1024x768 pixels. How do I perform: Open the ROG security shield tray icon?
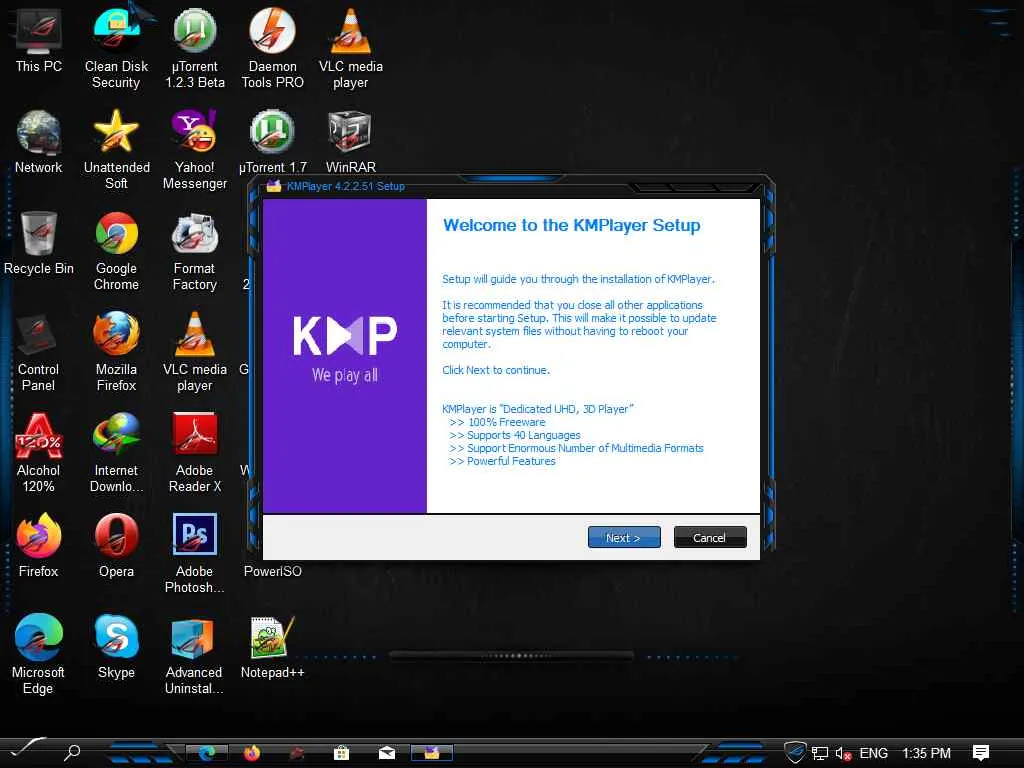point(795,752)
